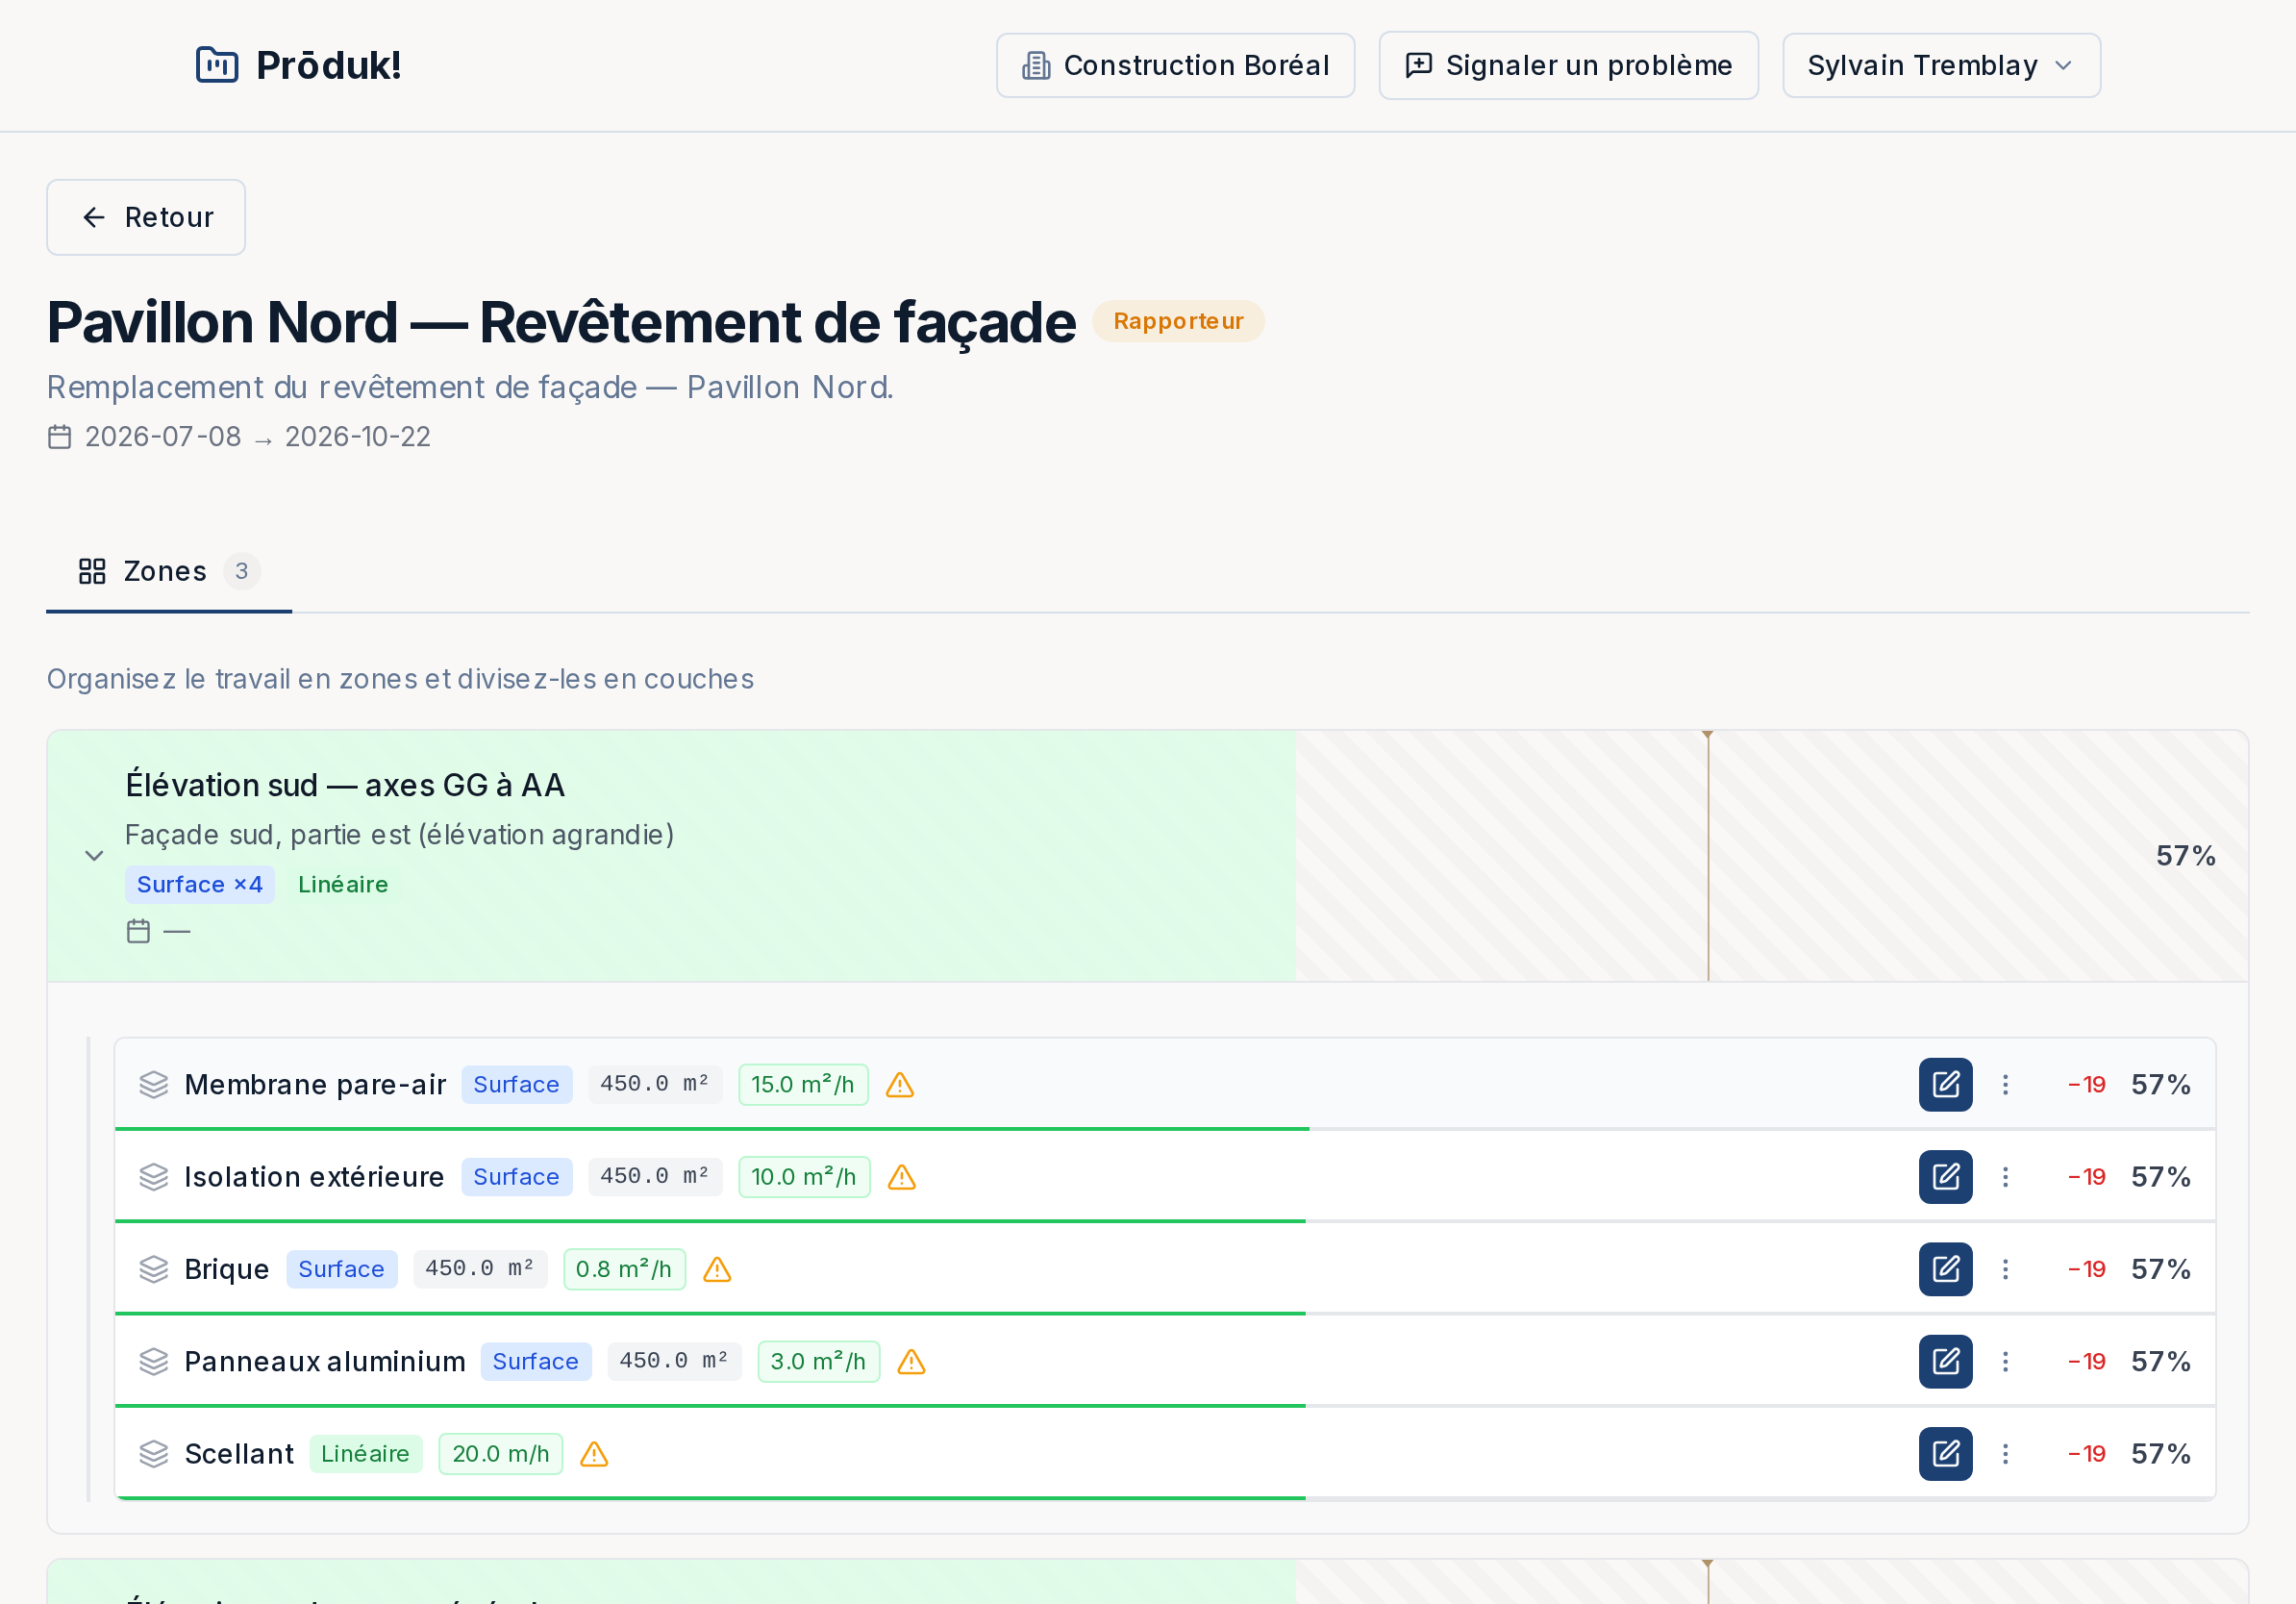This screenshot has width=2296, height=1604.
Task: Click the 15.0 m²/h rate badge
Action: click(803, 1084)
